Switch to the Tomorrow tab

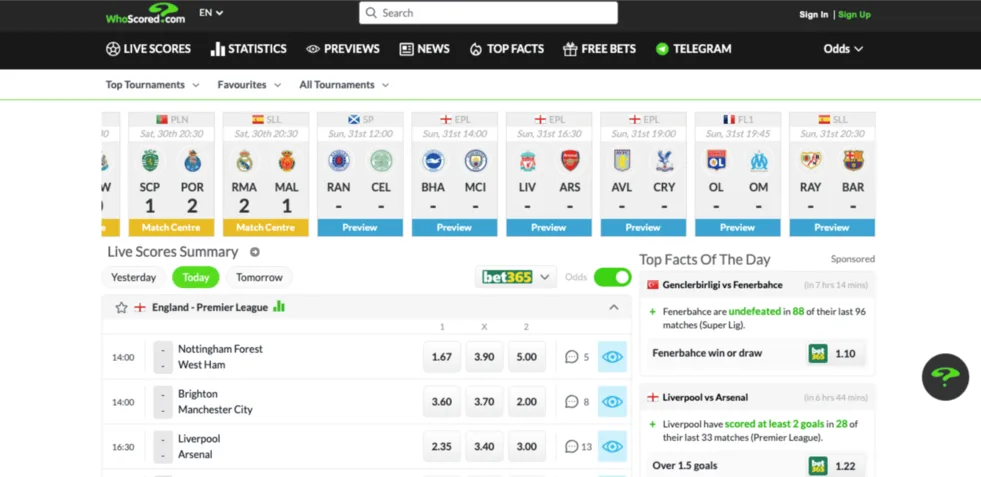coord(260,277)
